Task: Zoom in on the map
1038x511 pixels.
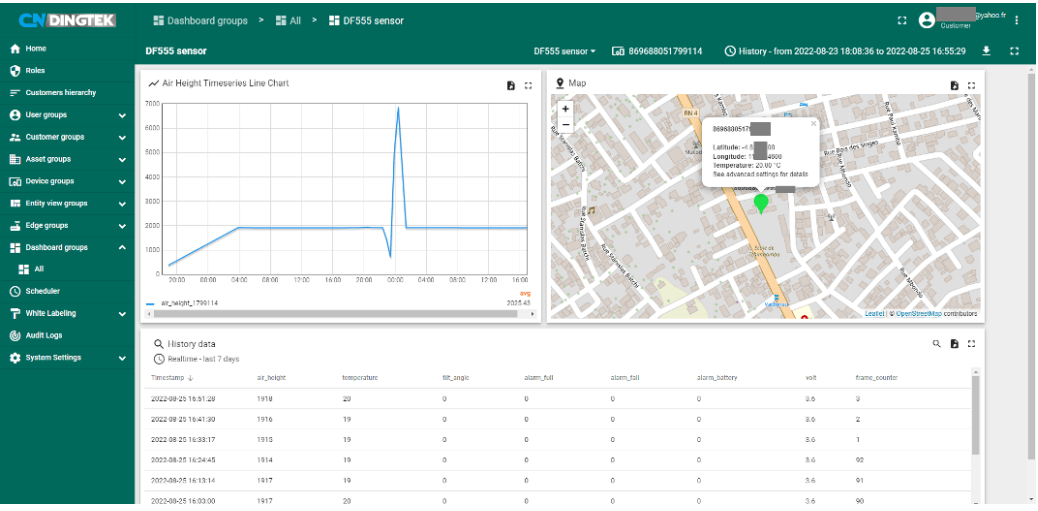Action: click(565, 109)
